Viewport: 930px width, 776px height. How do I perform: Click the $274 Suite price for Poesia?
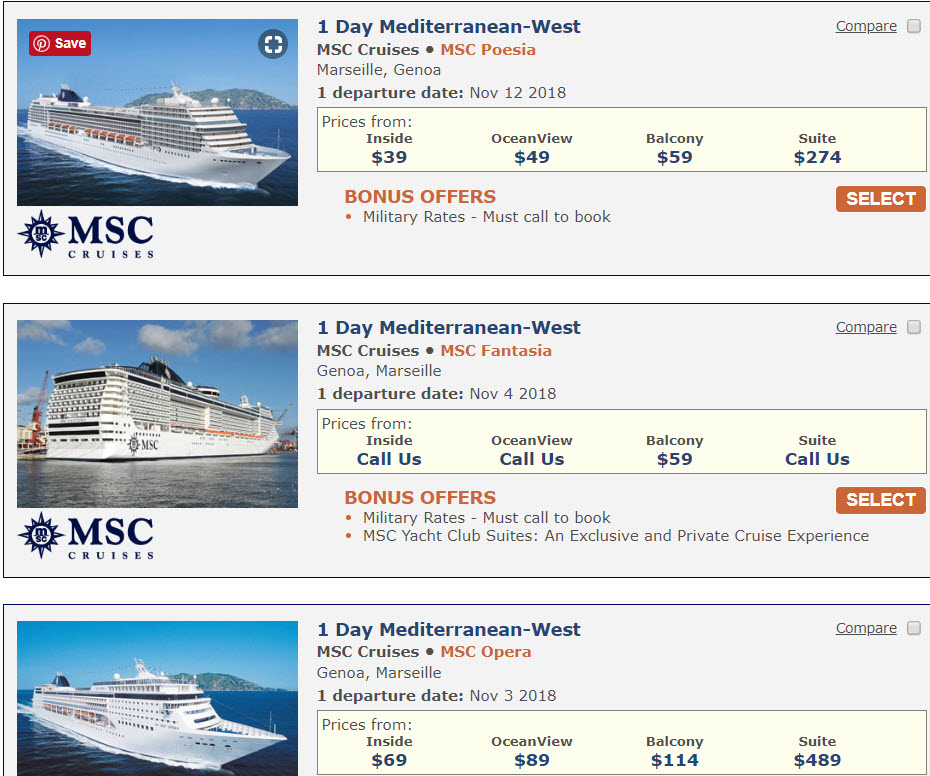click(817, 157)
